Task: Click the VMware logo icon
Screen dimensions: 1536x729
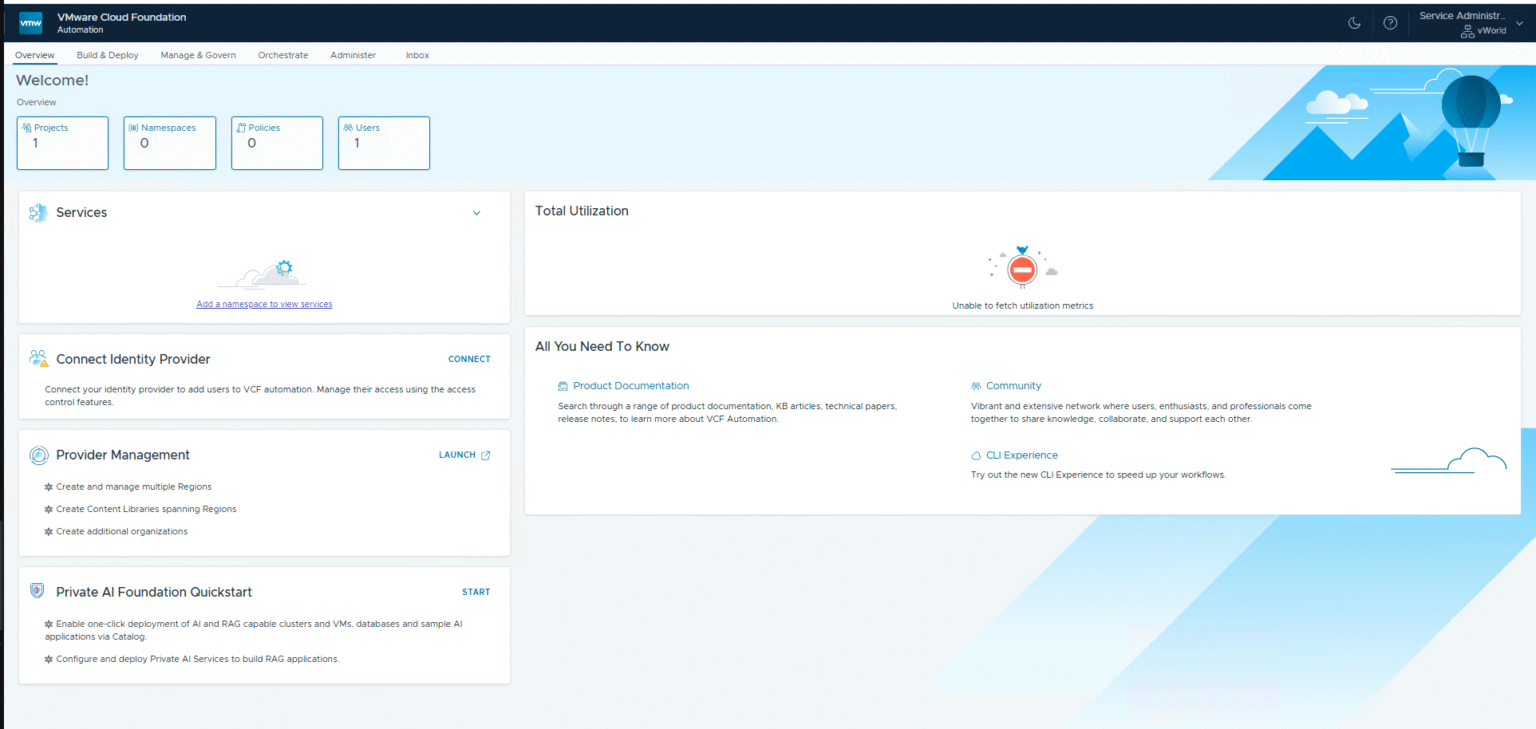Action: tap(31, 23)
